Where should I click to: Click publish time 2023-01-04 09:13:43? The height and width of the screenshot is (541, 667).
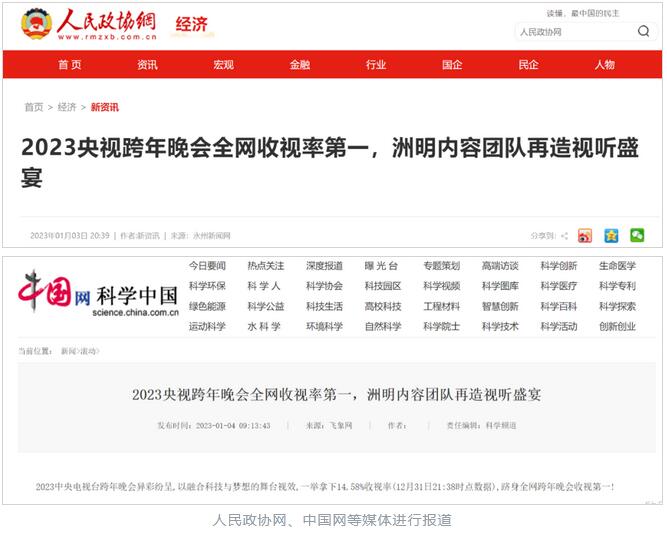pos(233,425)
